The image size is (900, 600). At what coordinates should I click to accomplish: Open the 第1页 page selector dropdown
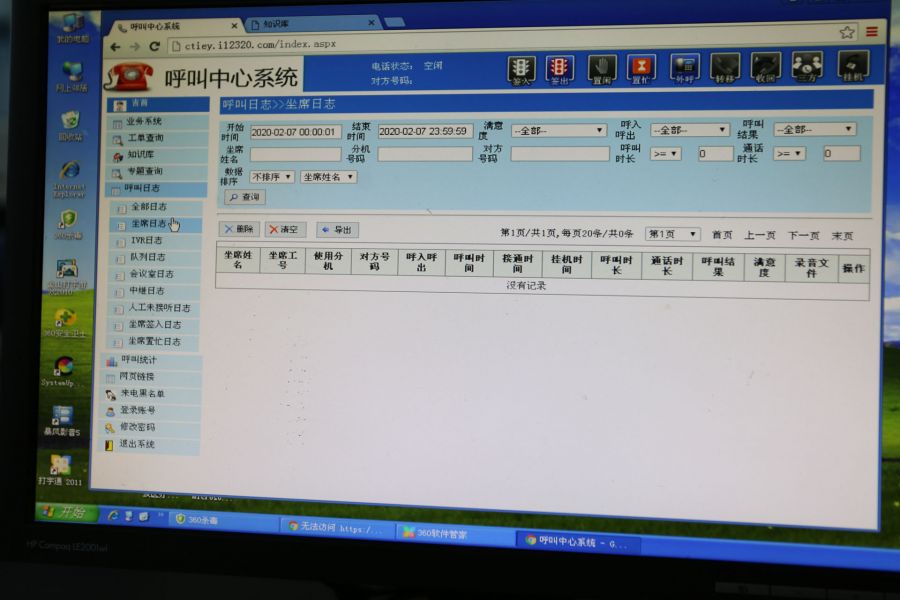pos(672,234)
